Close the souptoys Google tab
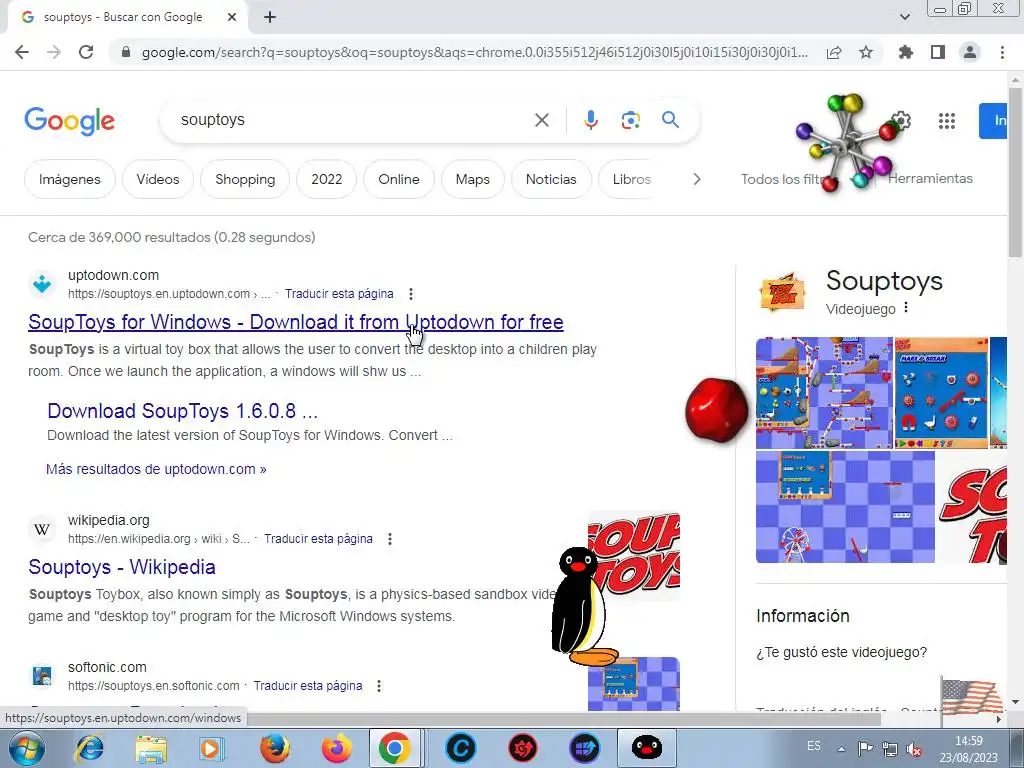The height and width of the screenshot is (768, 1024). pyautogui.click(x=232, y=17)
